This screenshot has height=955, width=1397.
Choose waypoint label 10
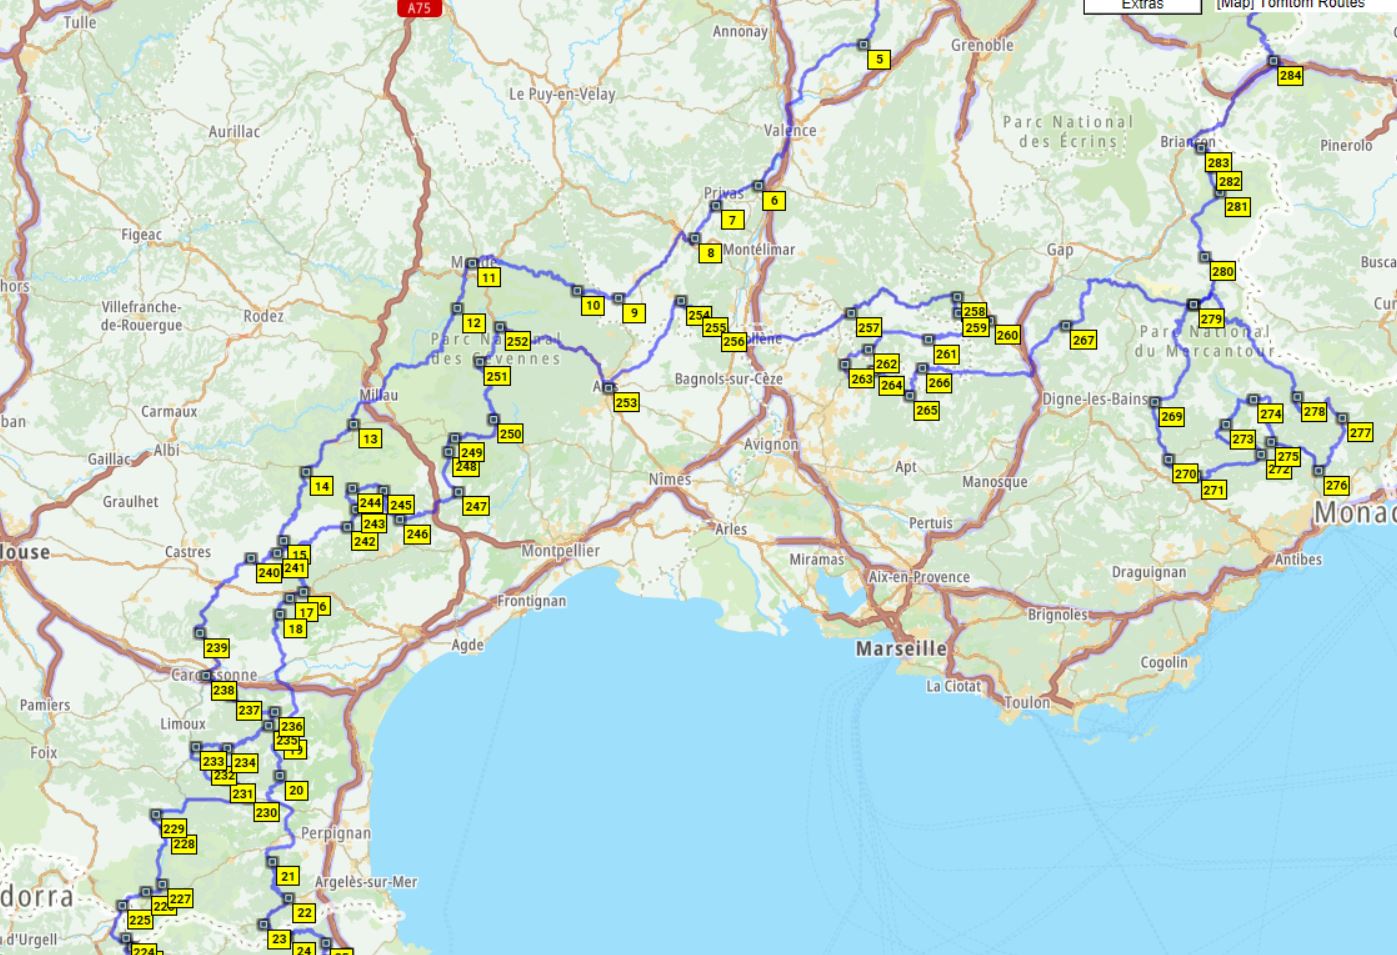(593, 306)
